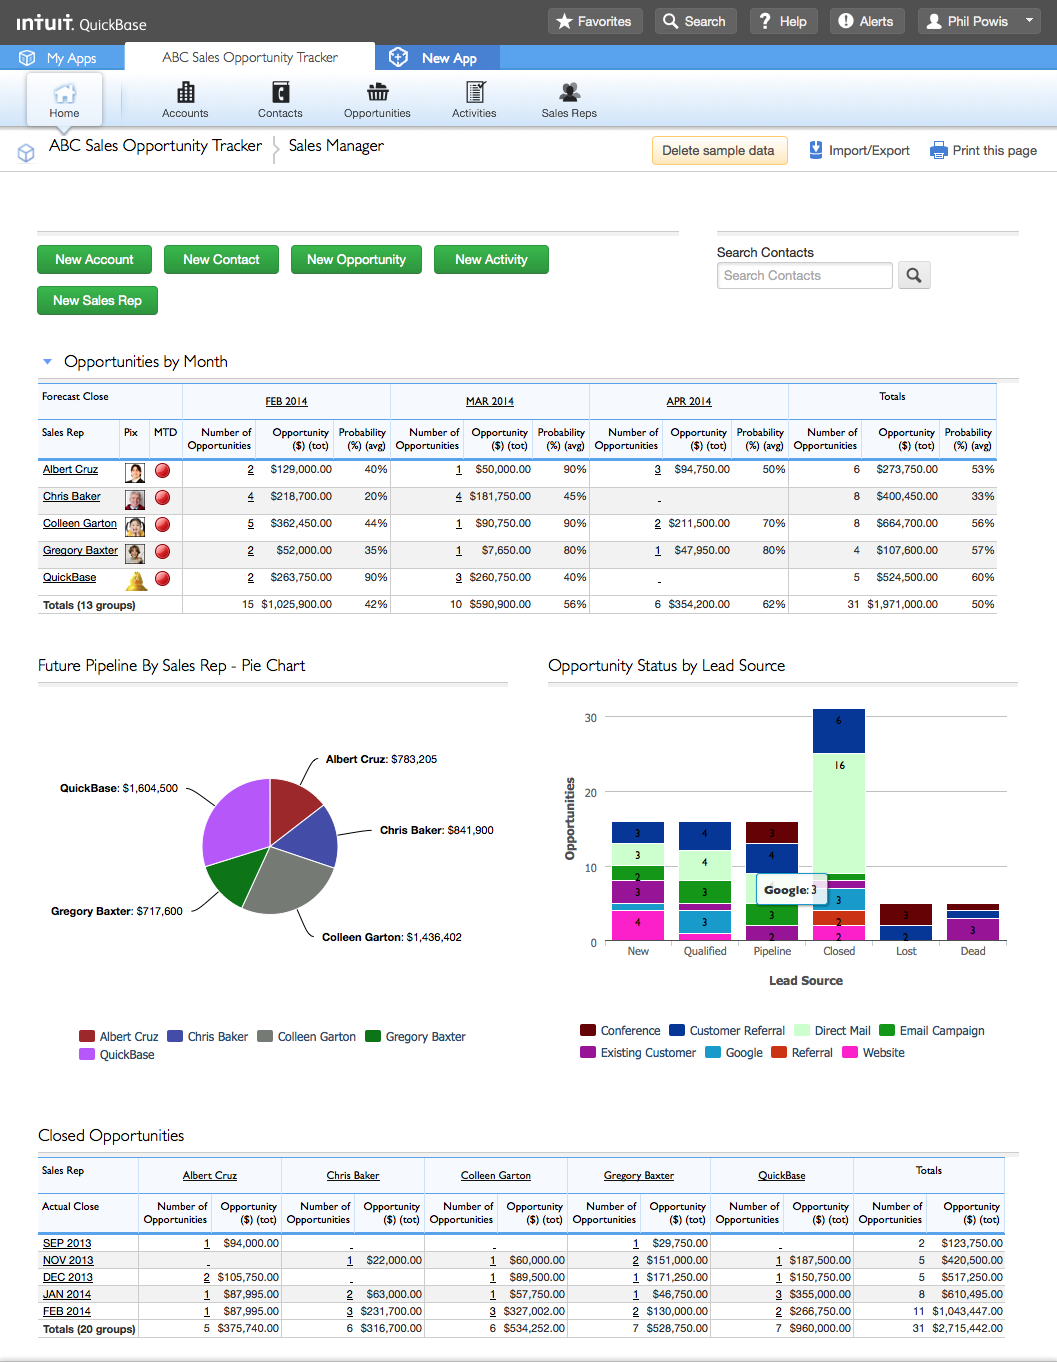Open the FEB 2014 column header link

click(x=286, y=401)
